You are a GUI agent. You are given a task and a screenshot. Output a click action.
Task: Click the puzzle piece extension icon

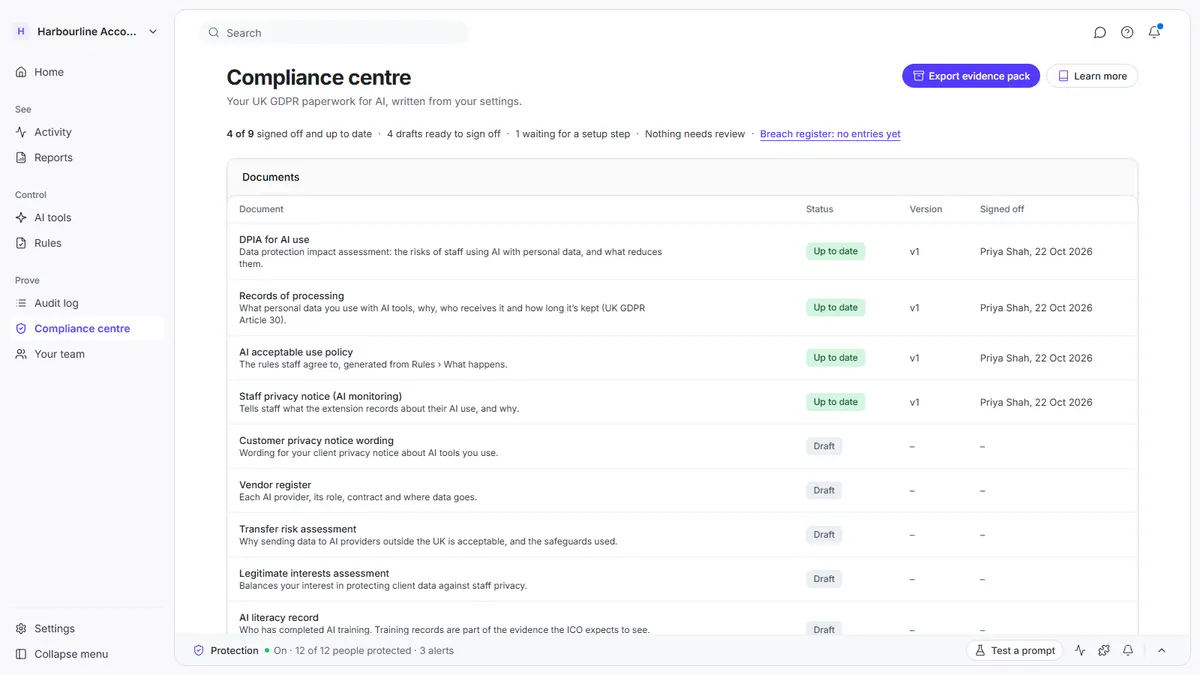click(x=1104, y=650)
